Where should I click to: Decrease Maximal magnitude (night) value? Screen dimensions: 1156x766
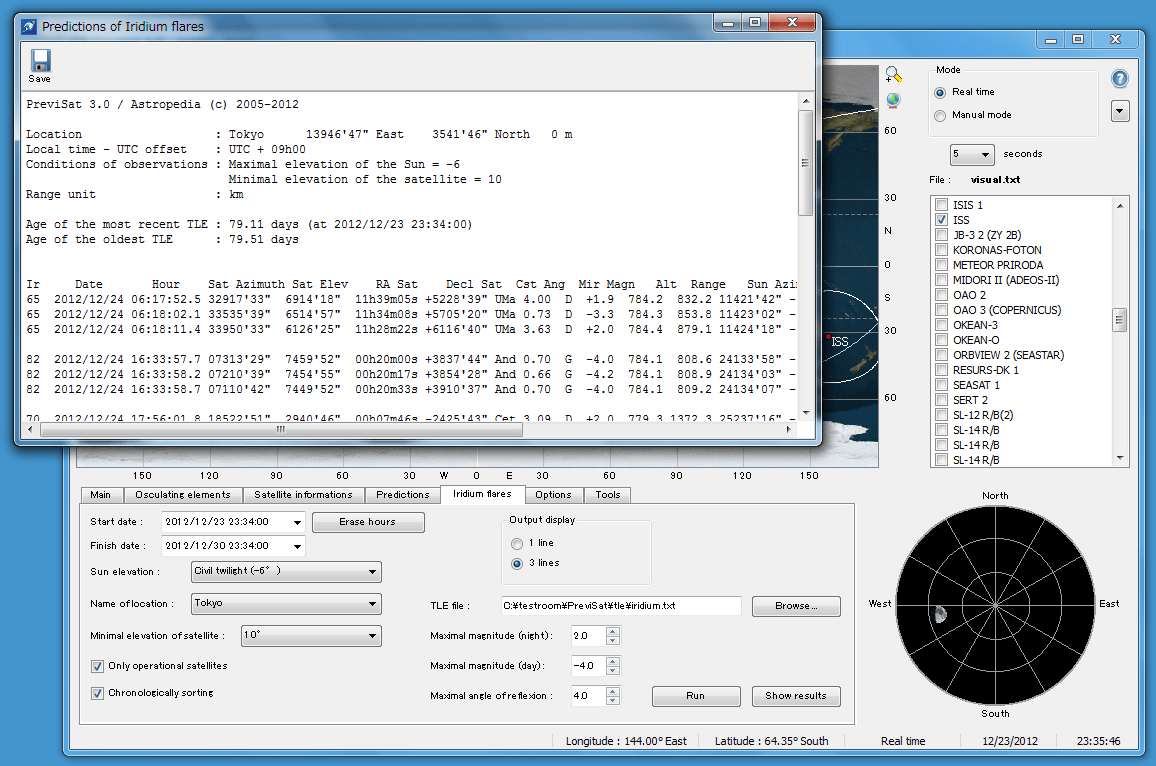pos(613,641)
